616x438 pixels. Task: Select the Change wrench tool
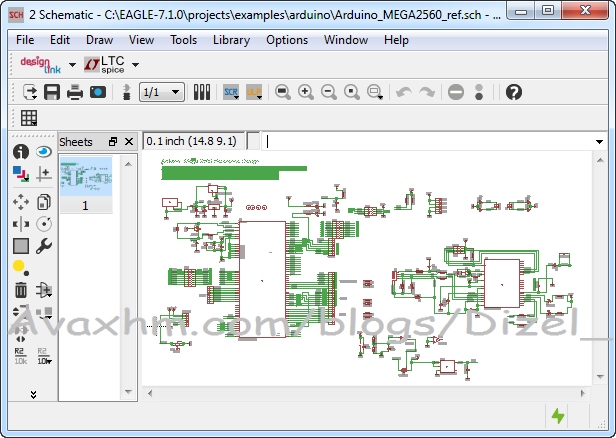44,246
